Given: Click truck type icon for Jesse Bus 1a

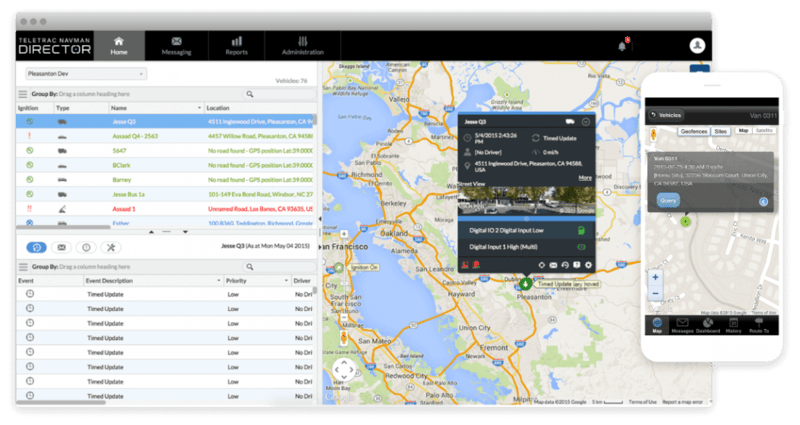Looking at the screenshot, I should pos(62,194).
